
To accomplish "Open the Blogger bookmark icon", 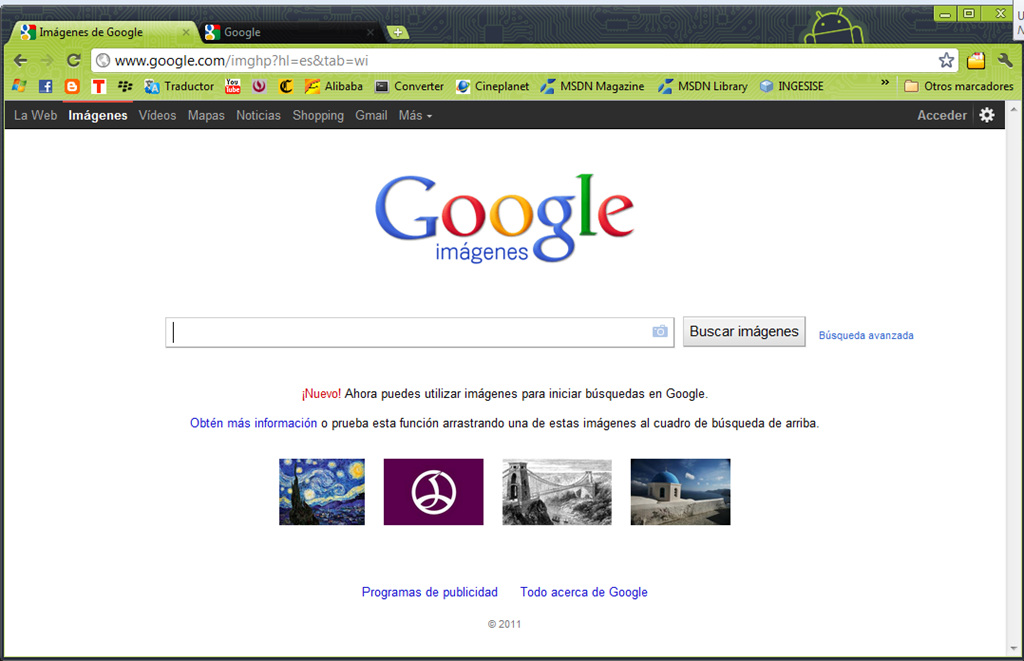I will 72,86.
